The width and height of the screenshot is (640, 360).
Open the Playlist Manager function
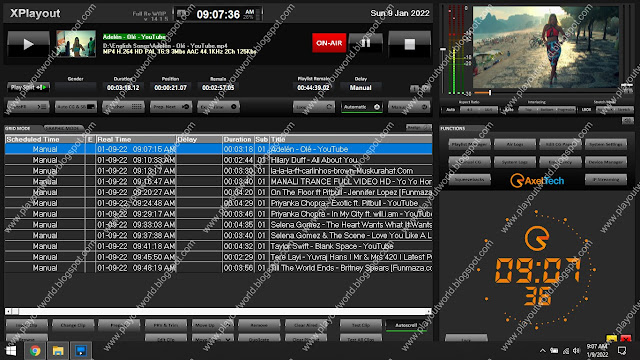(x=469, y=144)
